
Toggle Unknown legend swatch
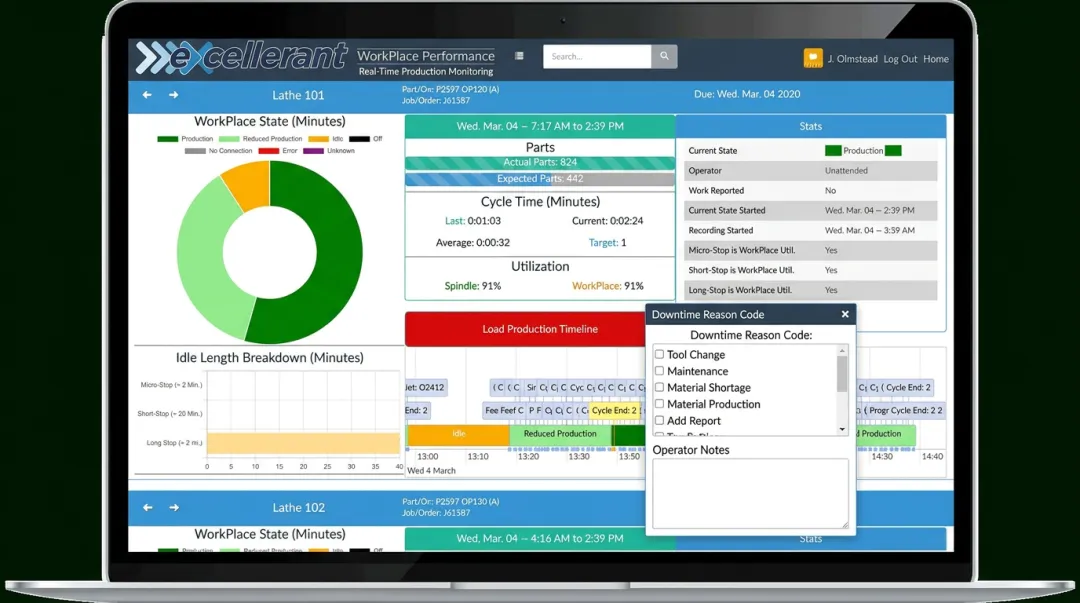(313, 151)
